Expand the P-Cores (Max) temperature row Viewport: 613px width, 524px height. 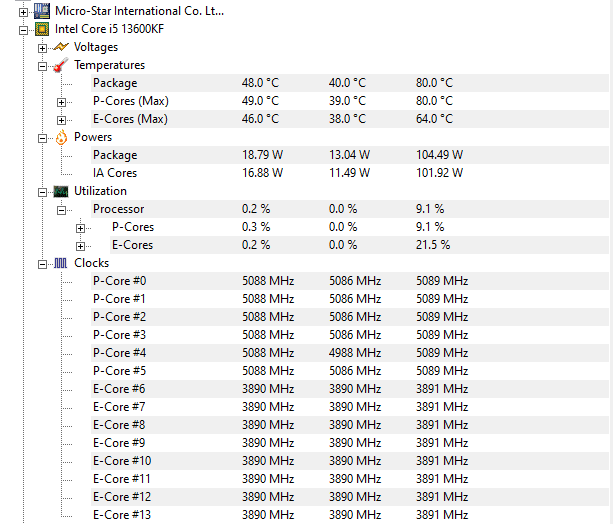pyautogui.click(x=61, y=102)
